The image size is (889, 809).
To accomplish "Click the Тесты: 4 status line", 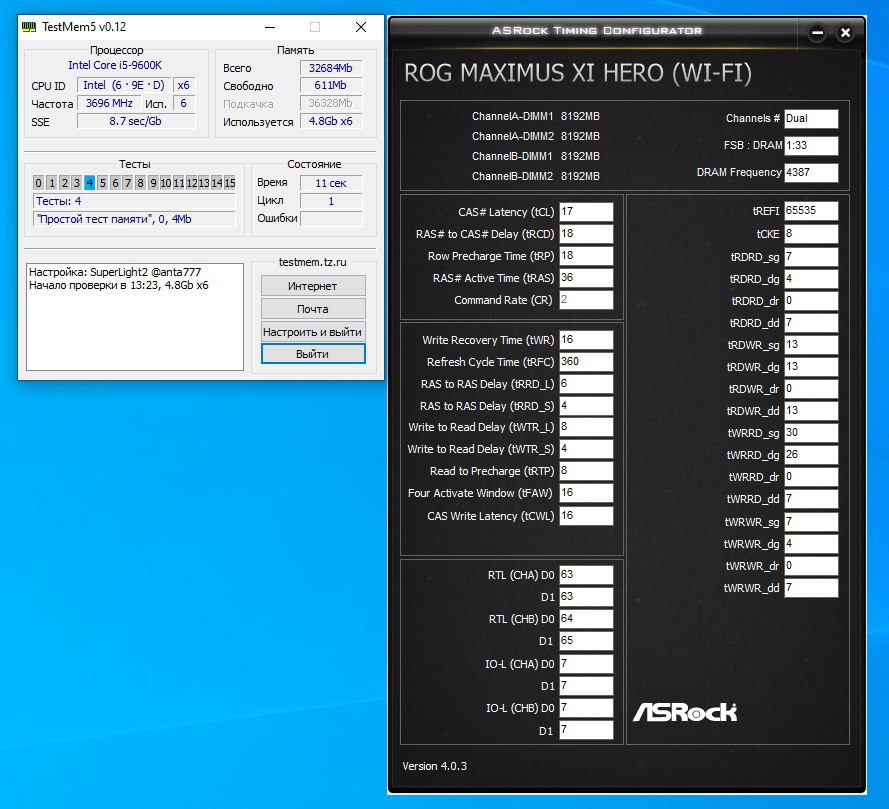I will coord(134,201).
